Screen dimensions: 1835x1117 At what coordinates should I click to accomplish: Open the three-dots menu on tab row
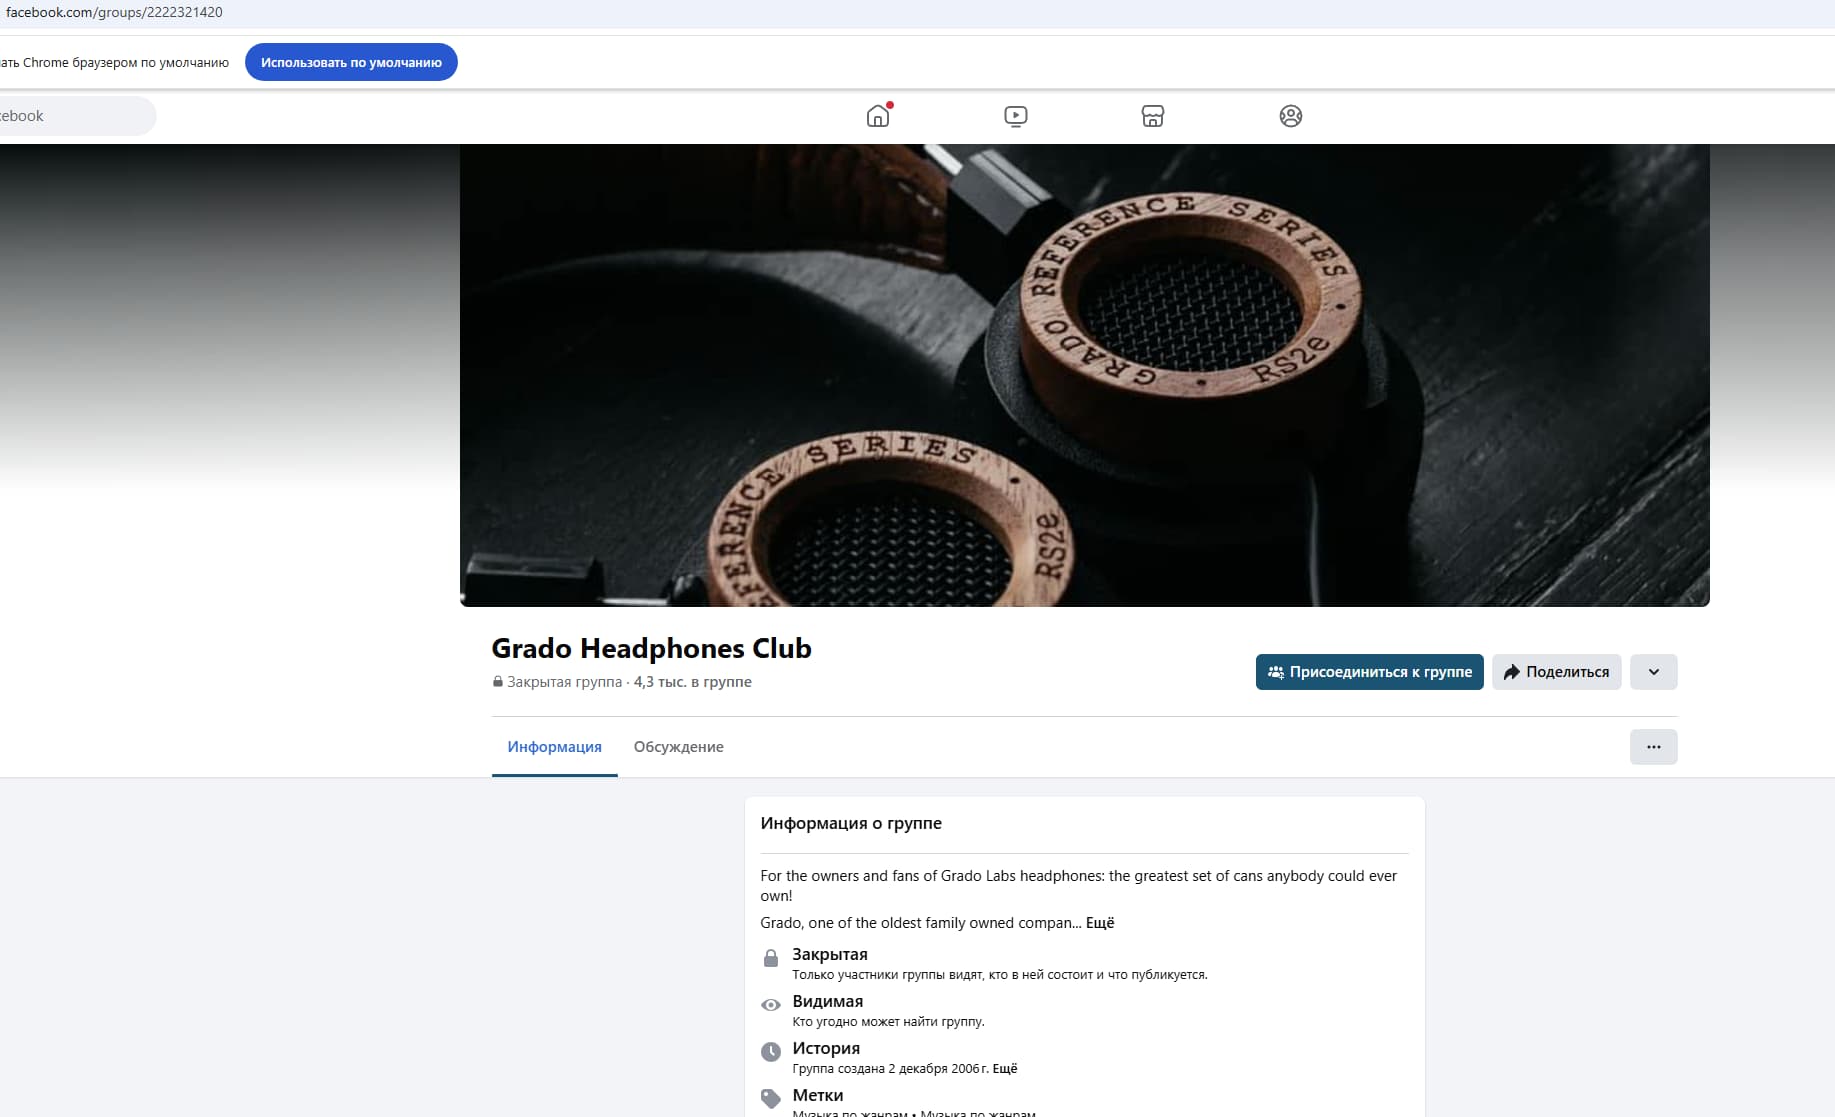[1653, 747]
